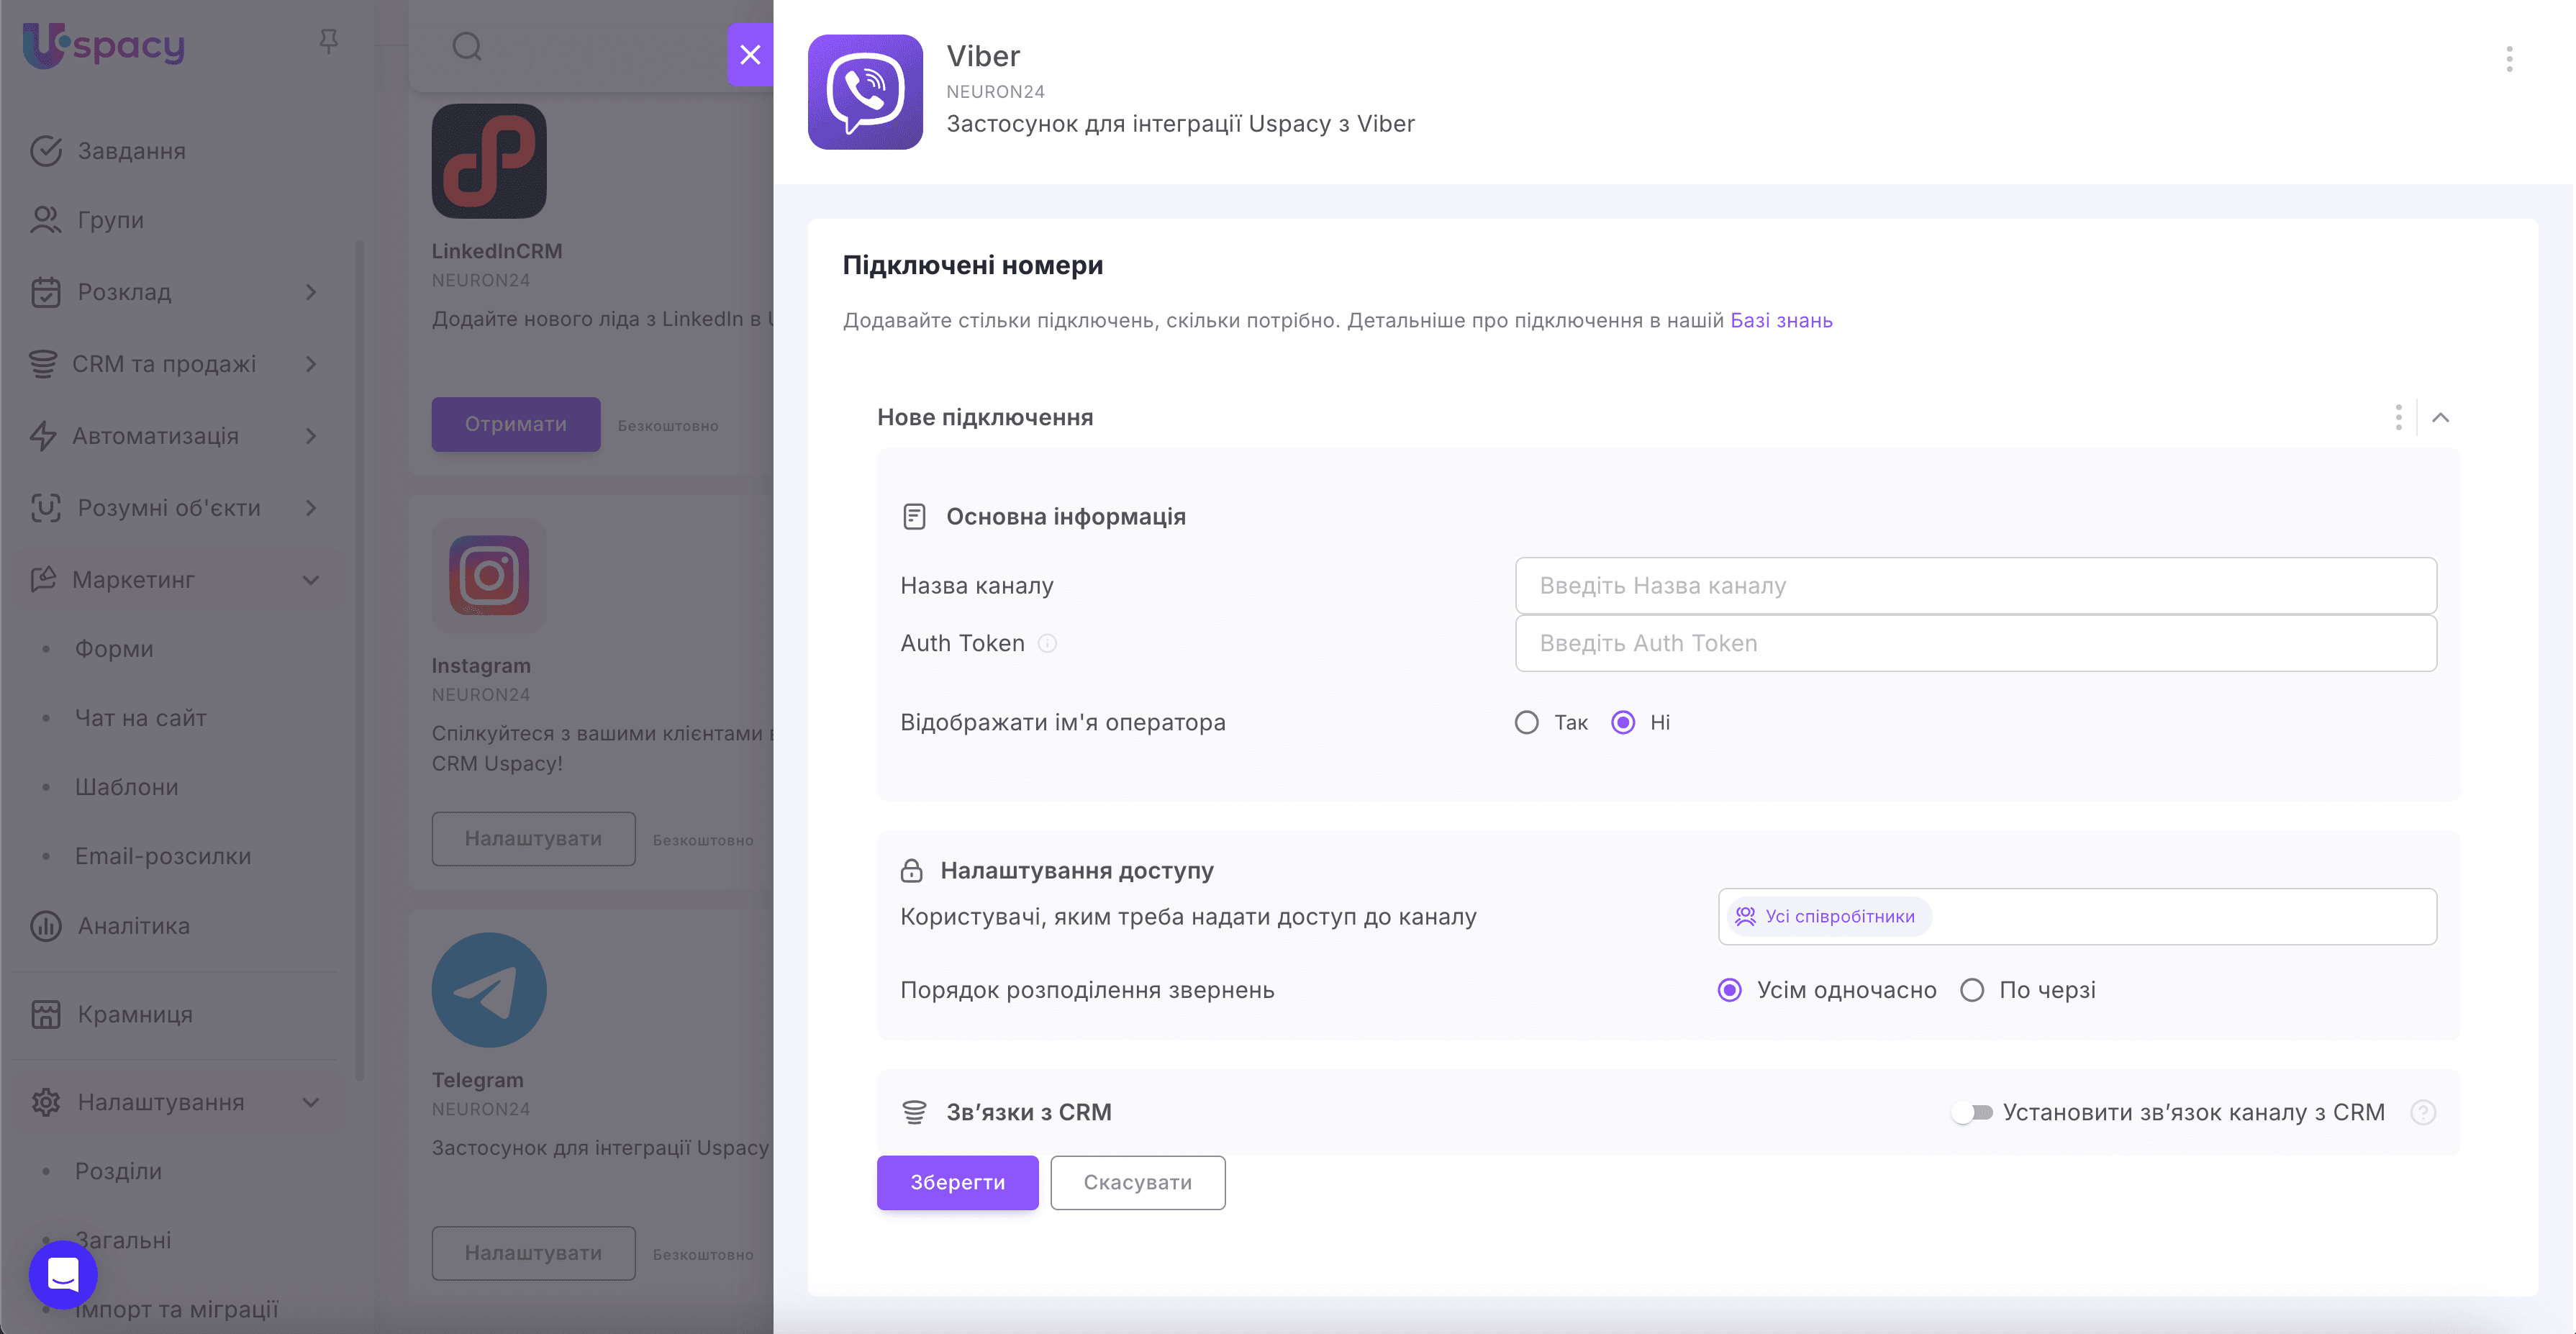
Task: Click the Крамниця shopping icon
Action: [x=45, y=1013]
